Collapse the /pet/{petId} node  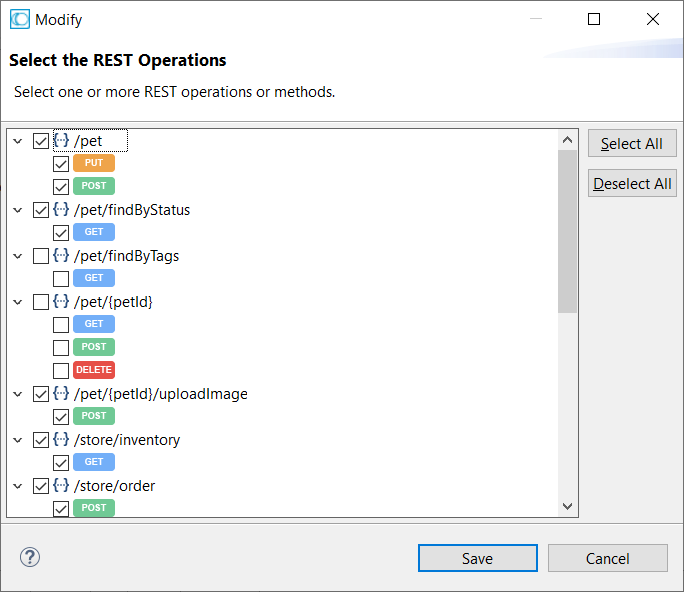click(x=18, y=302)
